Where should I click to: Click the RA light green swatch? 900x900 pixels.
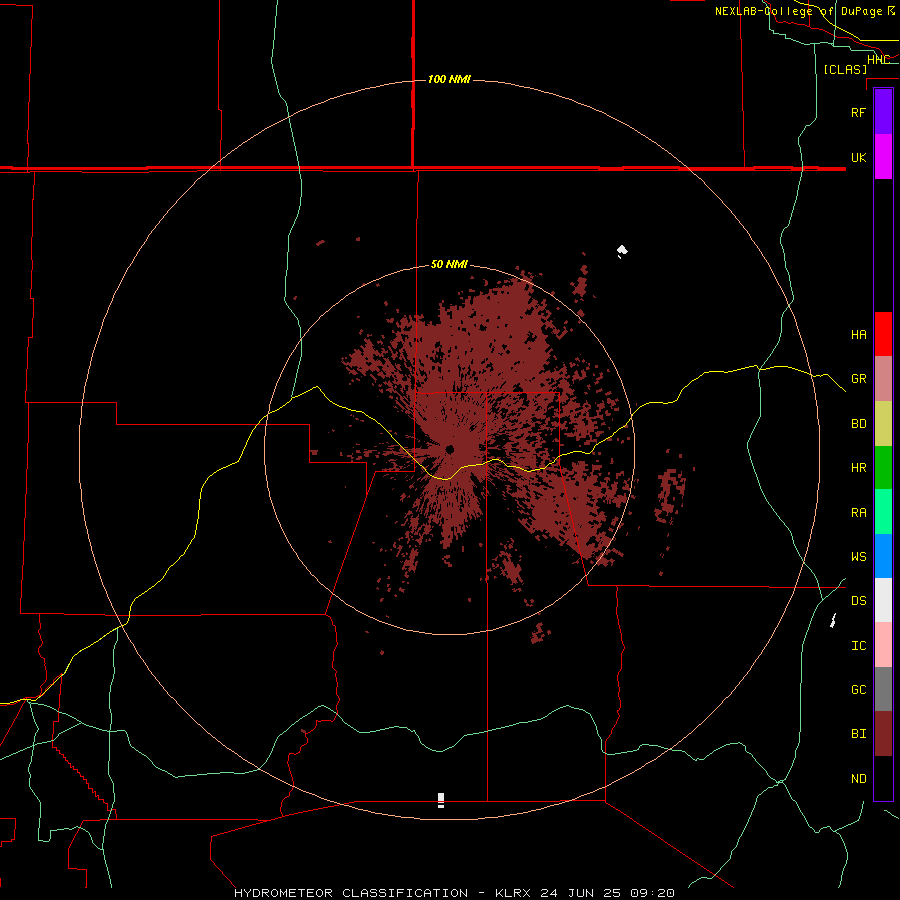click(883, 512)
